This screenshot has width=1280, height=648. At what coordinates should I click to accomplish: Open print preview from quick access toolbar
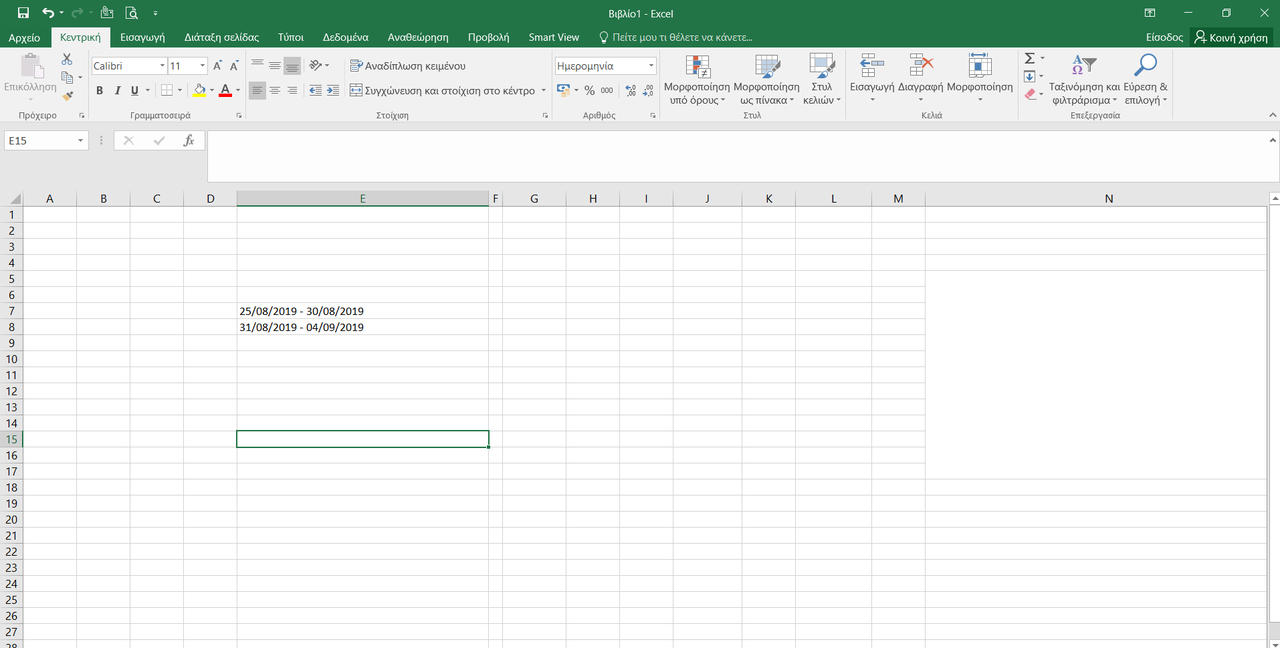click(132, 13)
